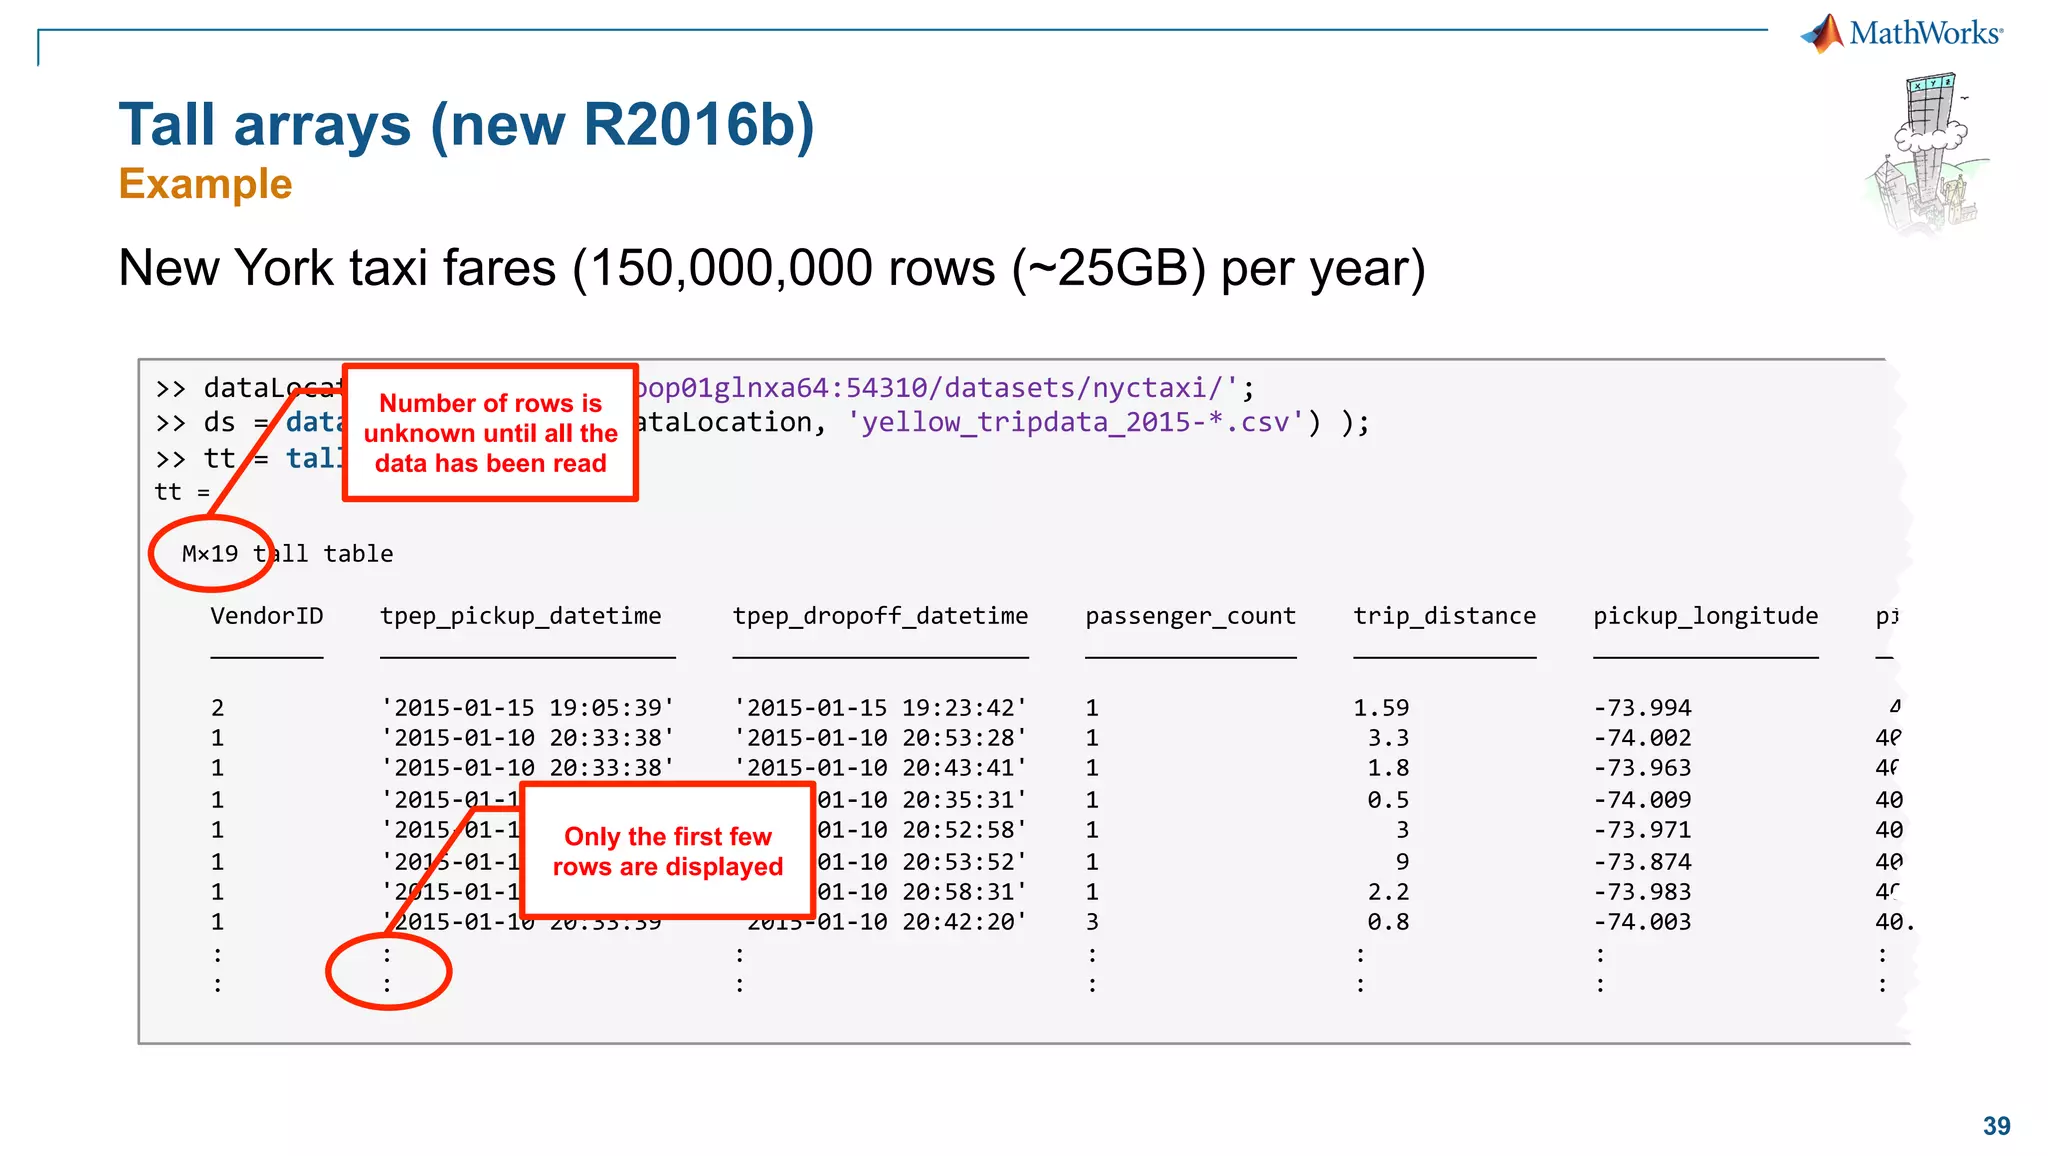Click the dropoff value '2015-01-10 20:53:28'
Viewport: 2048px width, 1156px height.
(880, 738)
